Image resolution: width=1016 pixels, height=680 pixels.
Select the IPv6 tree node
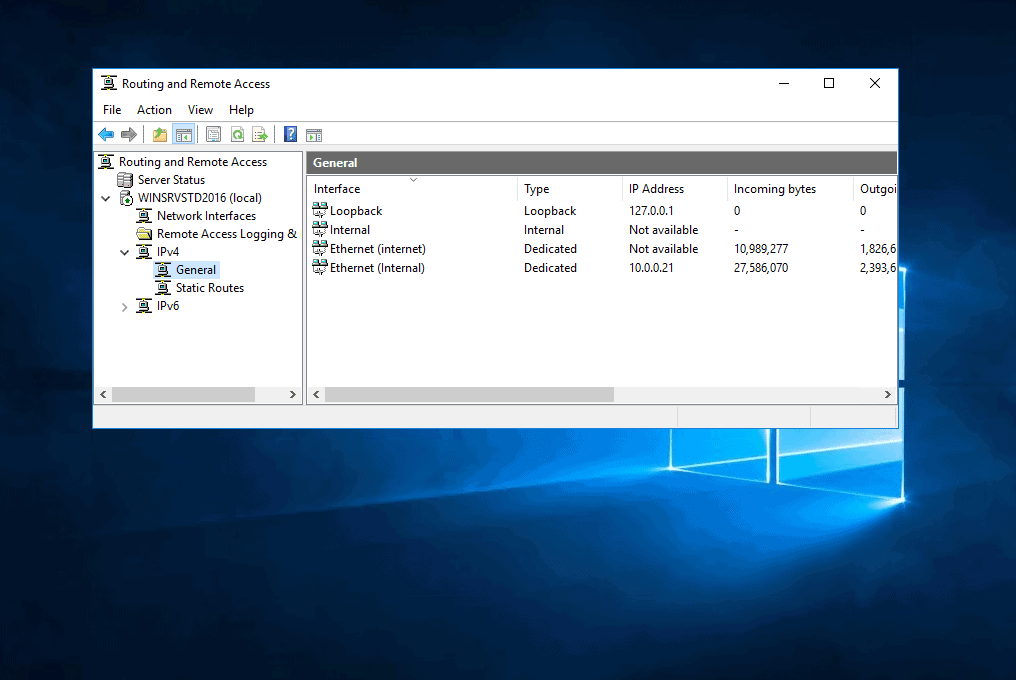pos(168,306)
